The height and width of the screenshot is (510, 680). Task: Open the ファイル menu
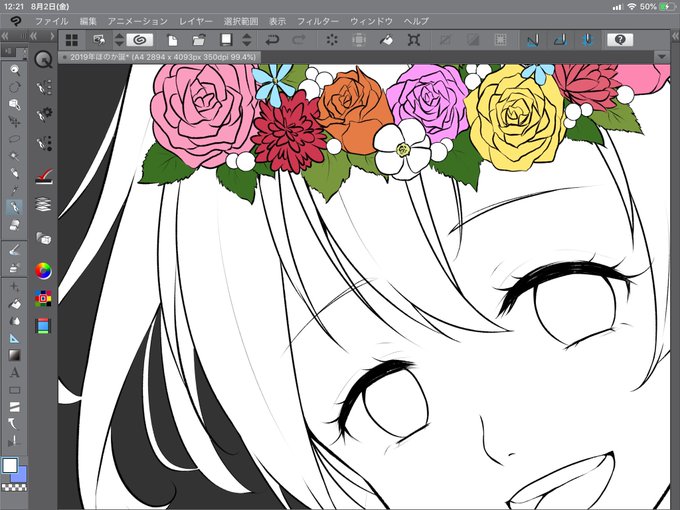(x=52, y=21)
